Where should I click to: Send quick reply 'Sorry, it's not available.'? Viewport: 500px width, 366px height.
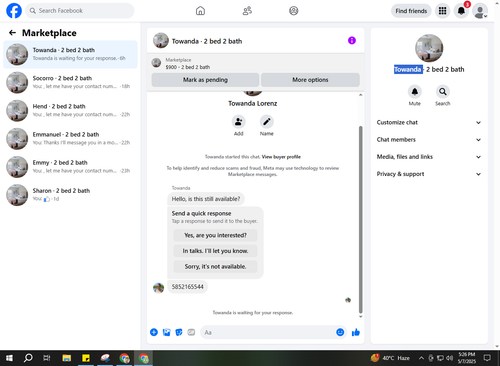pyautogui.click(x=215, y=266)
